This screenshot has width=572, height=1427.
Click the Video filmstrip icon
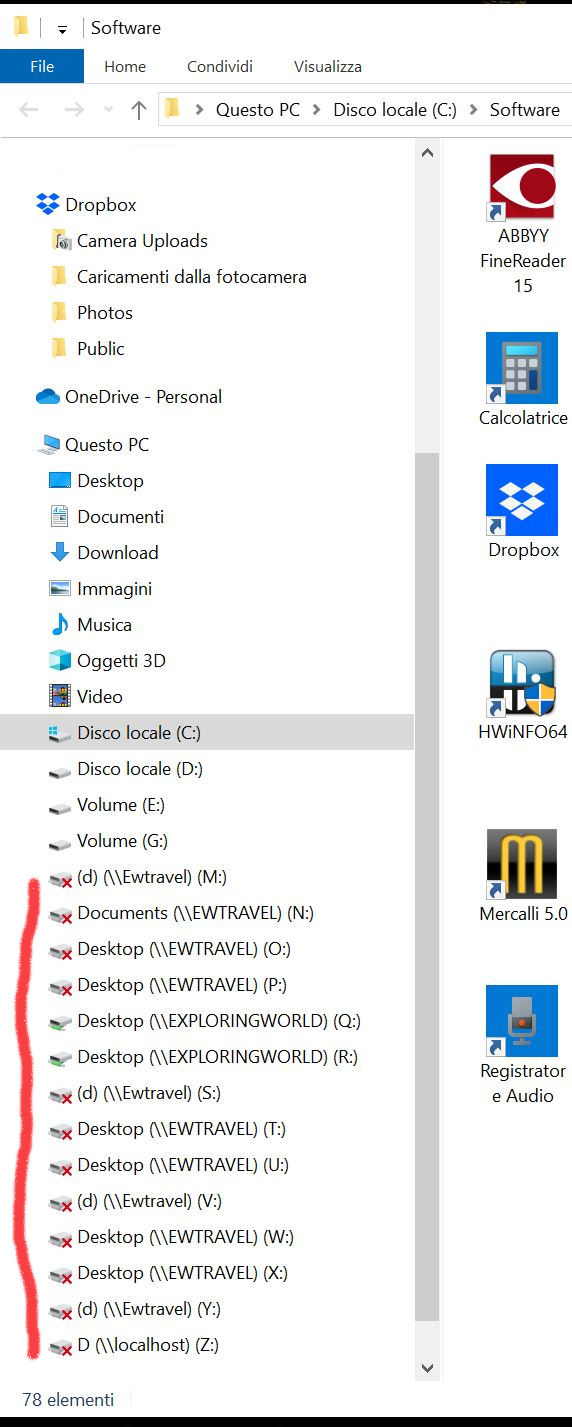click(x=60, y=697)
